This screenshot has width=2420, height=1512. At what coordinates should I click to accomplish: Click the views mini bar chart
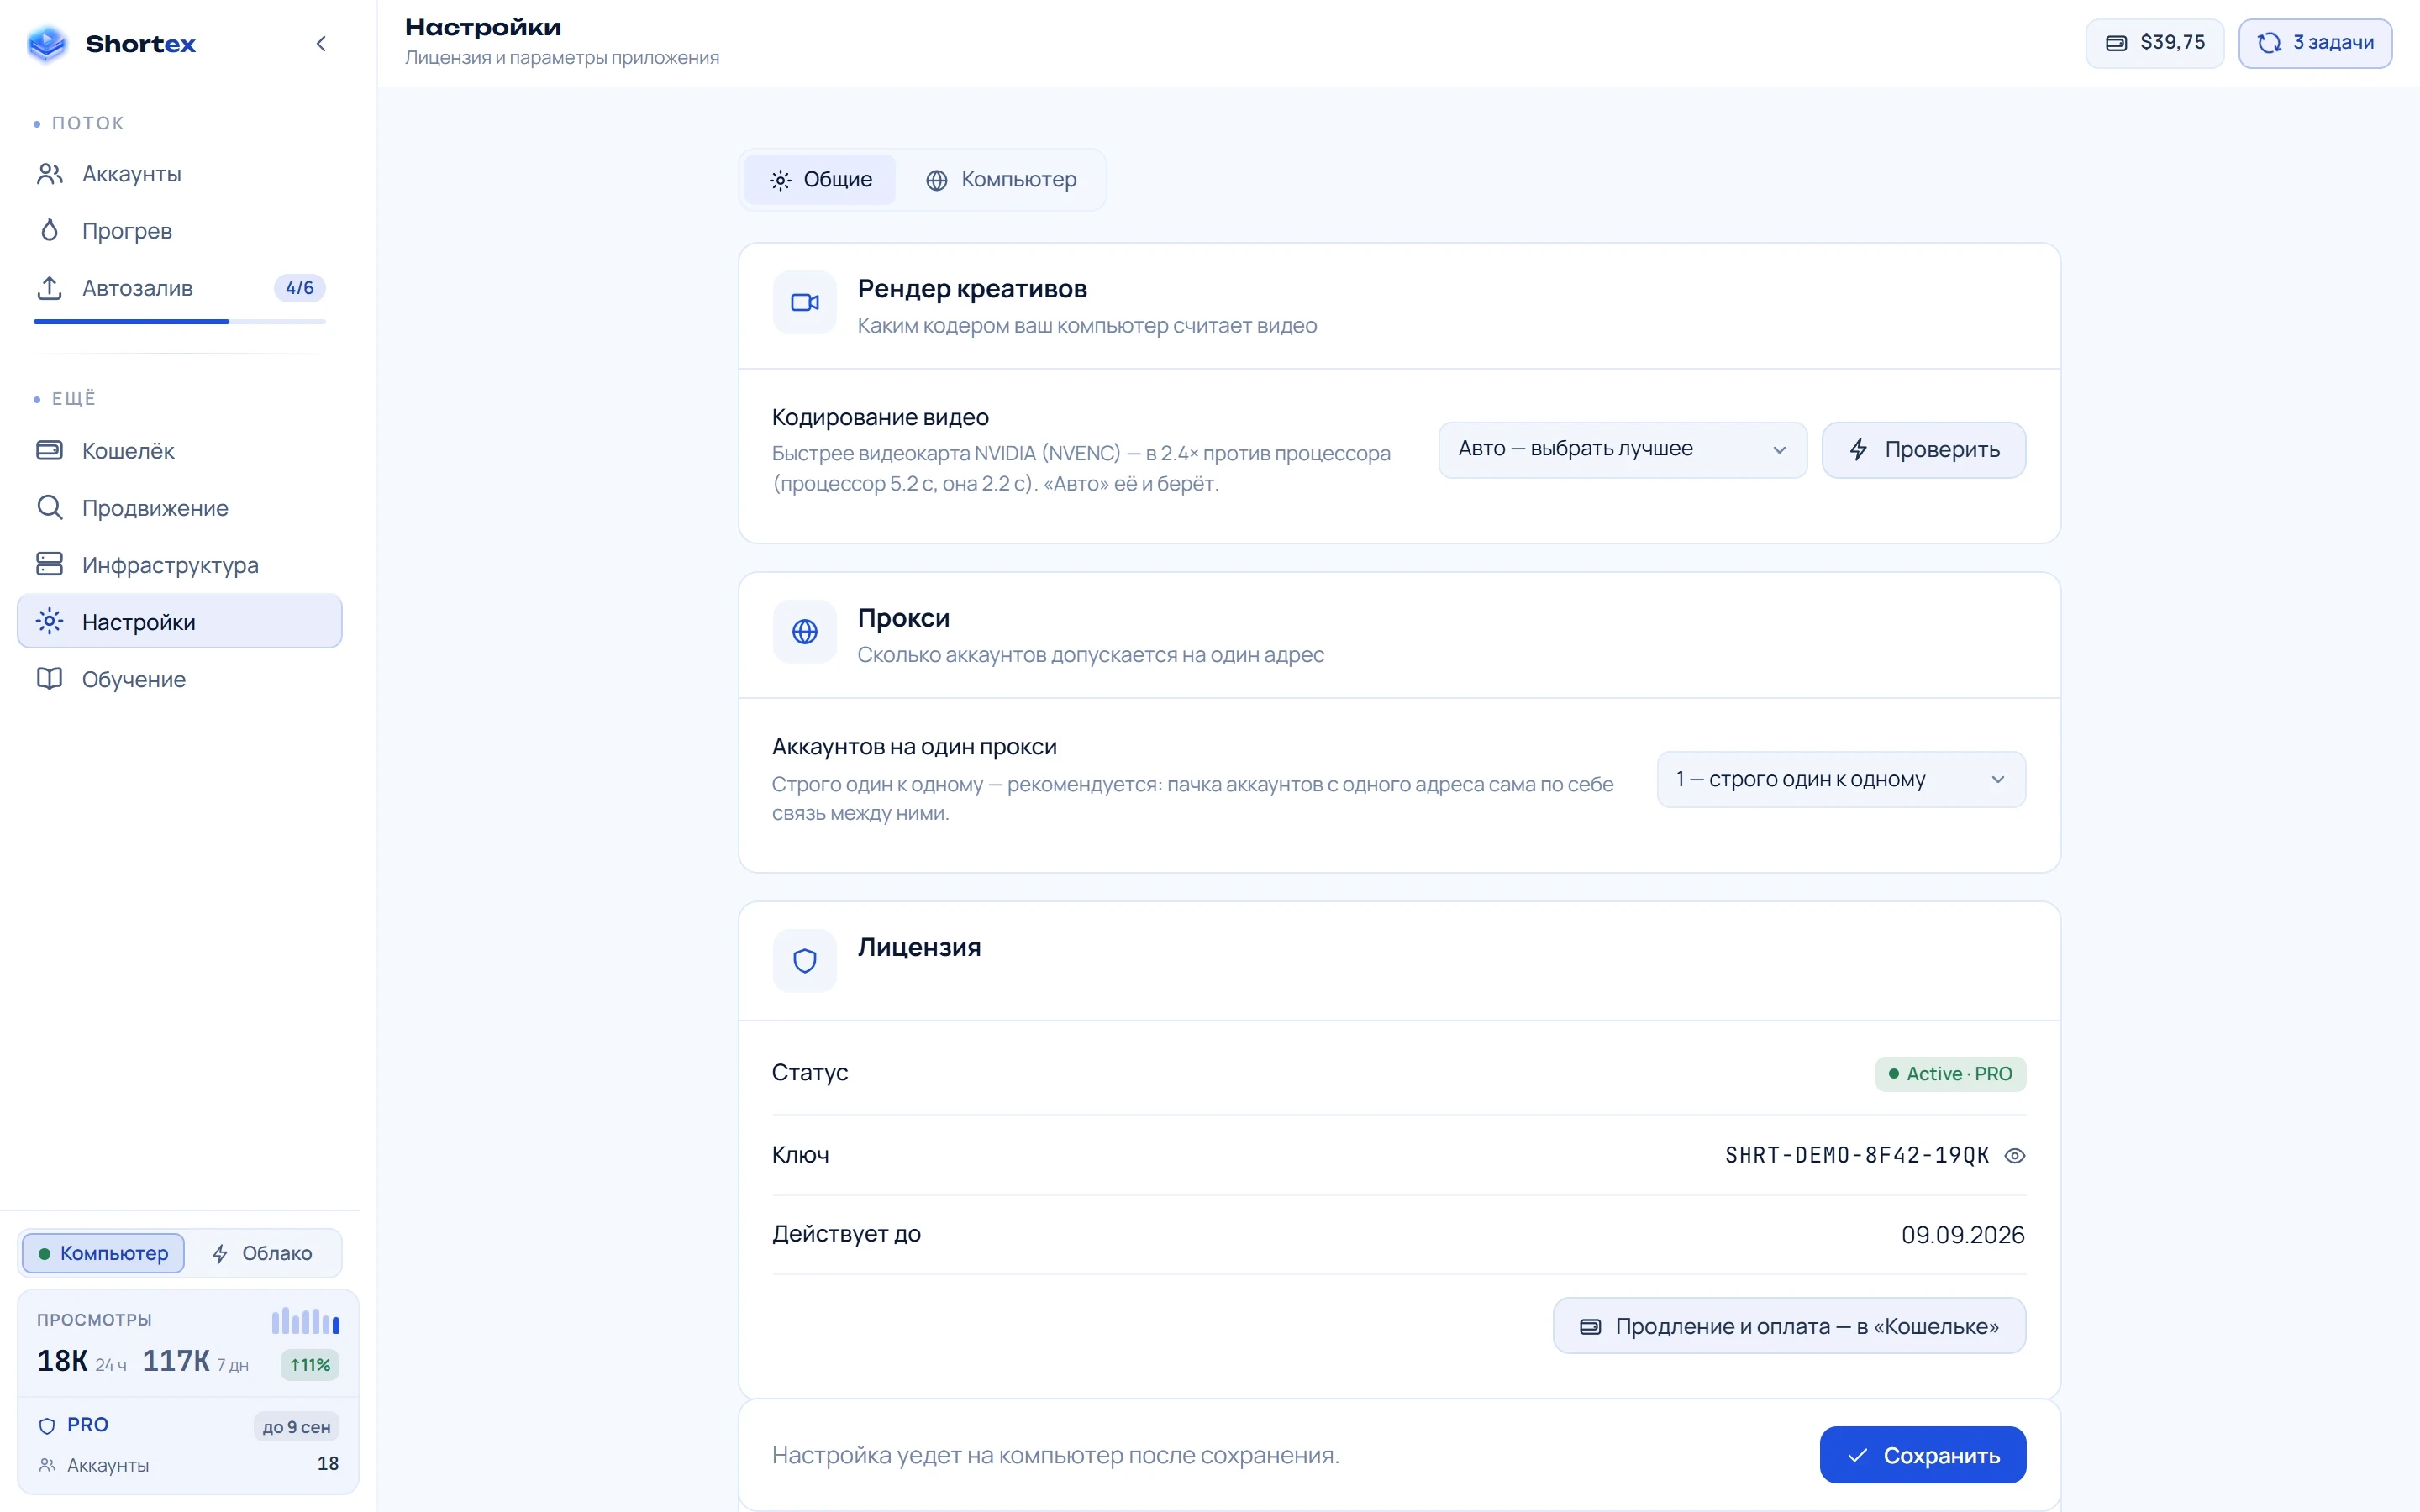[x=305, y=1321]
